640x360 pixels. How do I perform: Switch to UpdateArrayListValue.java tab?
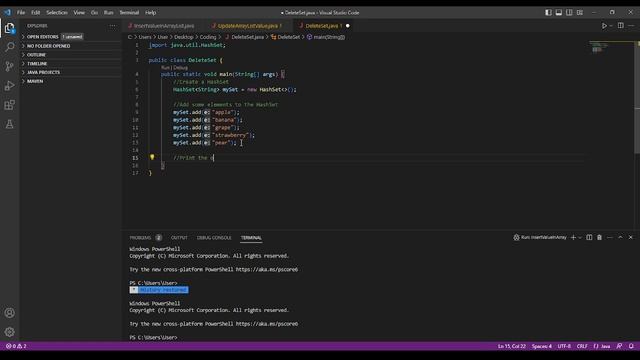[249, 26]
